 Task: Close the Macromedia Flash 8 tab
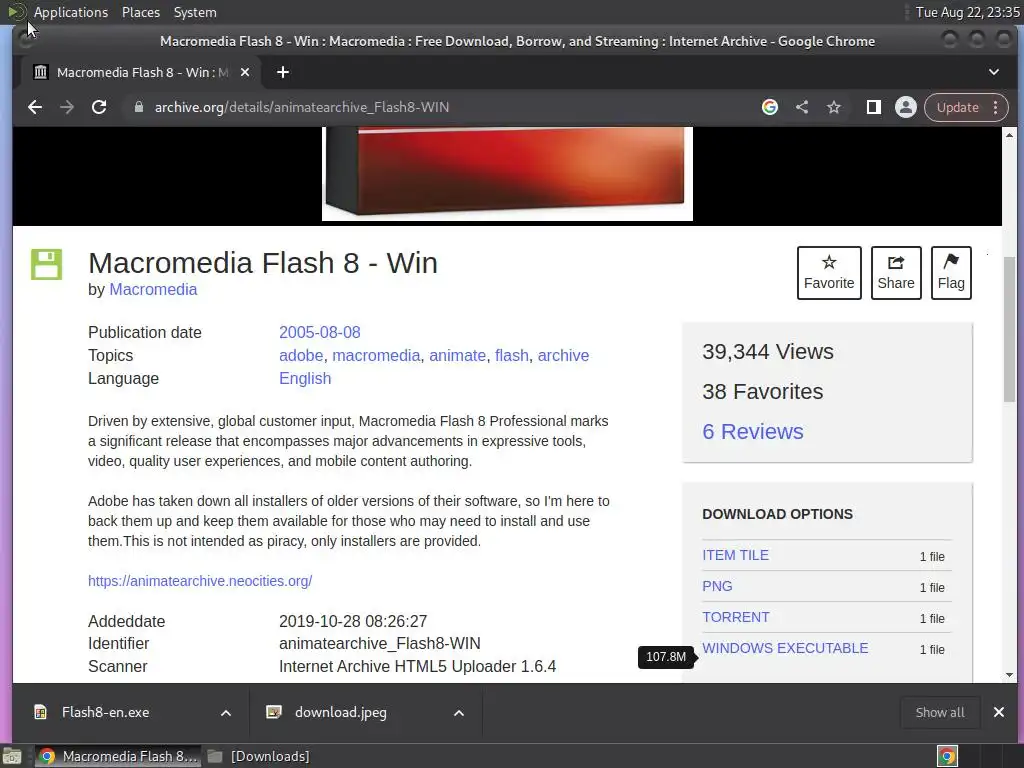(245, 72)
